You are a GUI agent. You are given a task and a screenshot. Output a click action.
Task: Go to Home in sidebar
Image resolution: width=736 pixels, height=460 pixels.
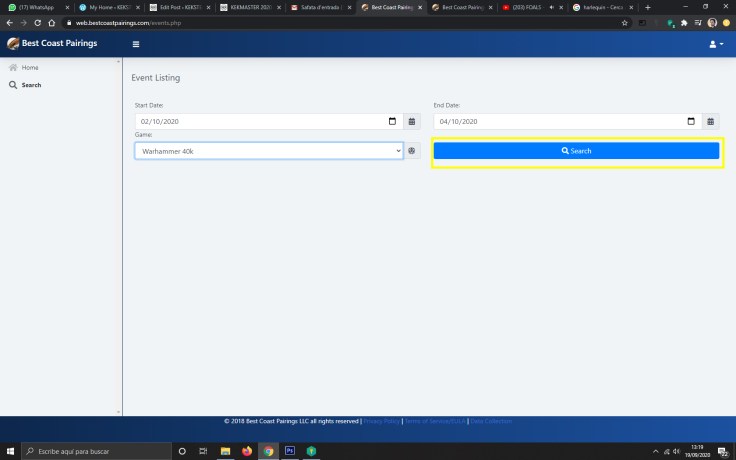coord(30,67)
